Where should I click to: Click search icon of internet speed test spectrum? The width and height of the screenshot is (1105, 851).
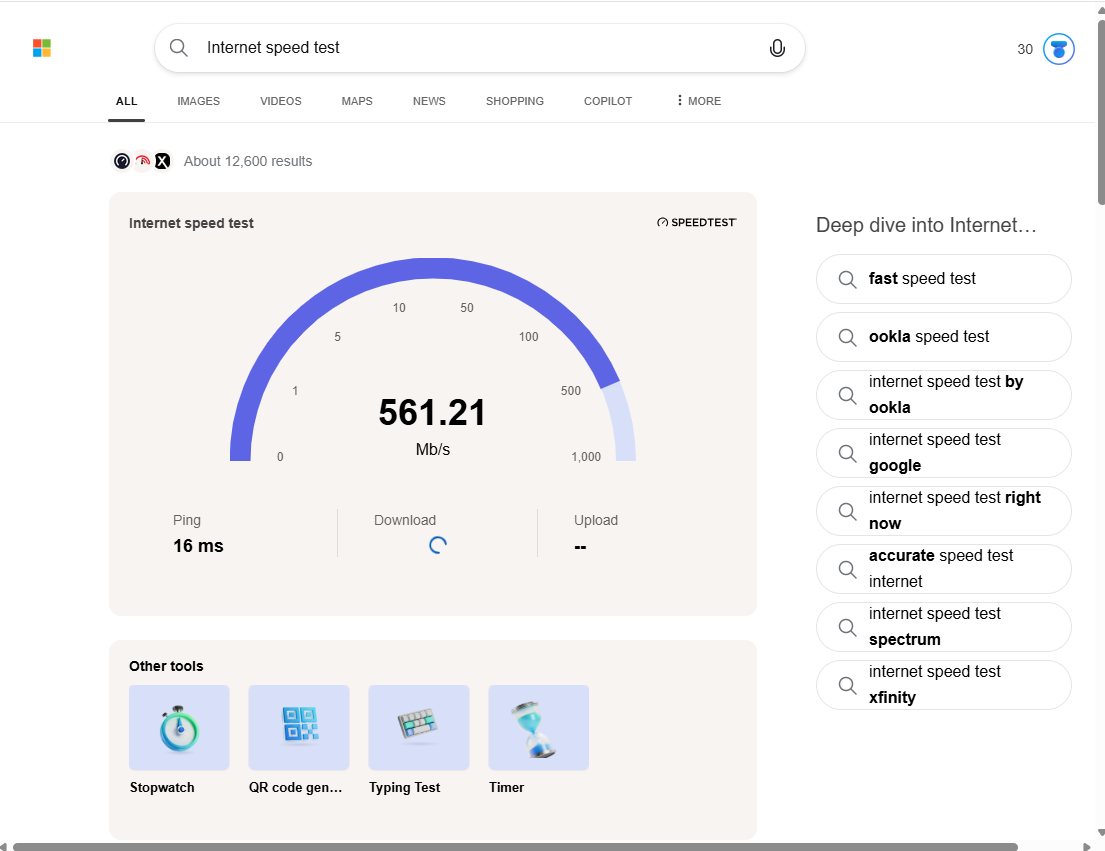(847, 628)
